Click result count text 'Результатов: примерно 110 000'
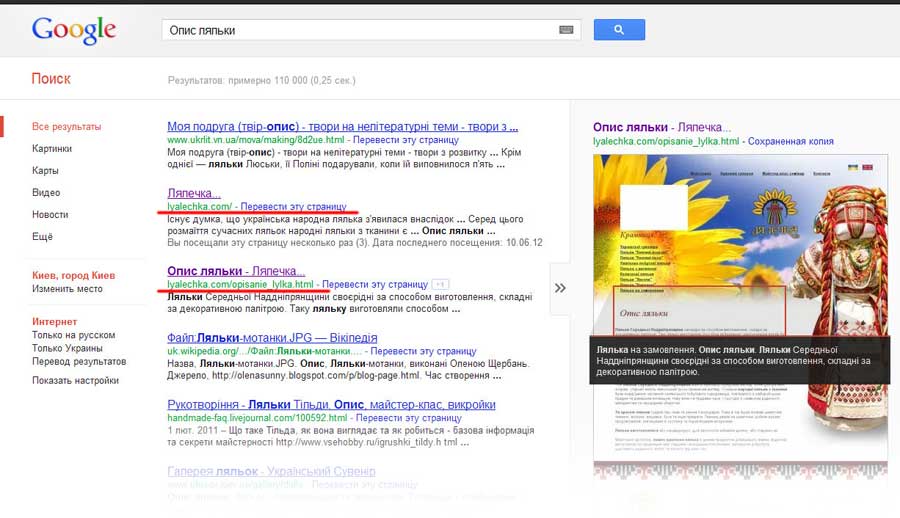900x518 pixels. pos(262,80)
